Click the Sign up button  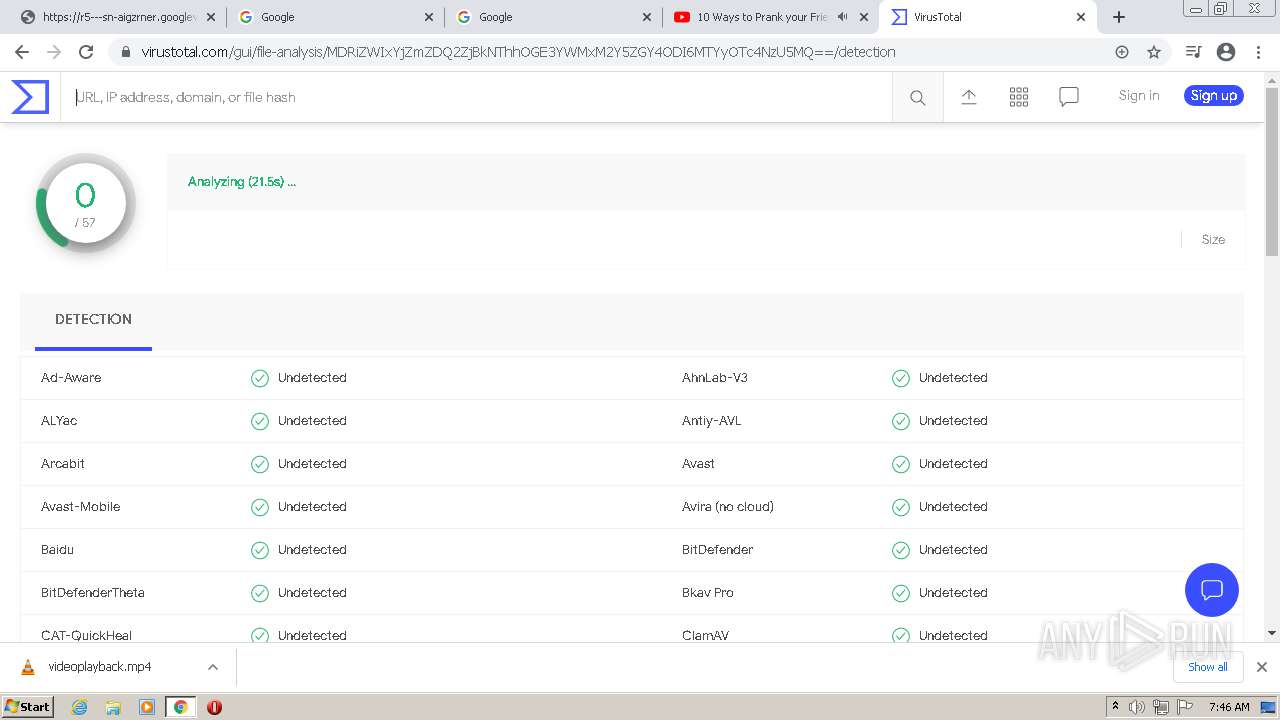pyautogui.click(x=1214, y=96)
